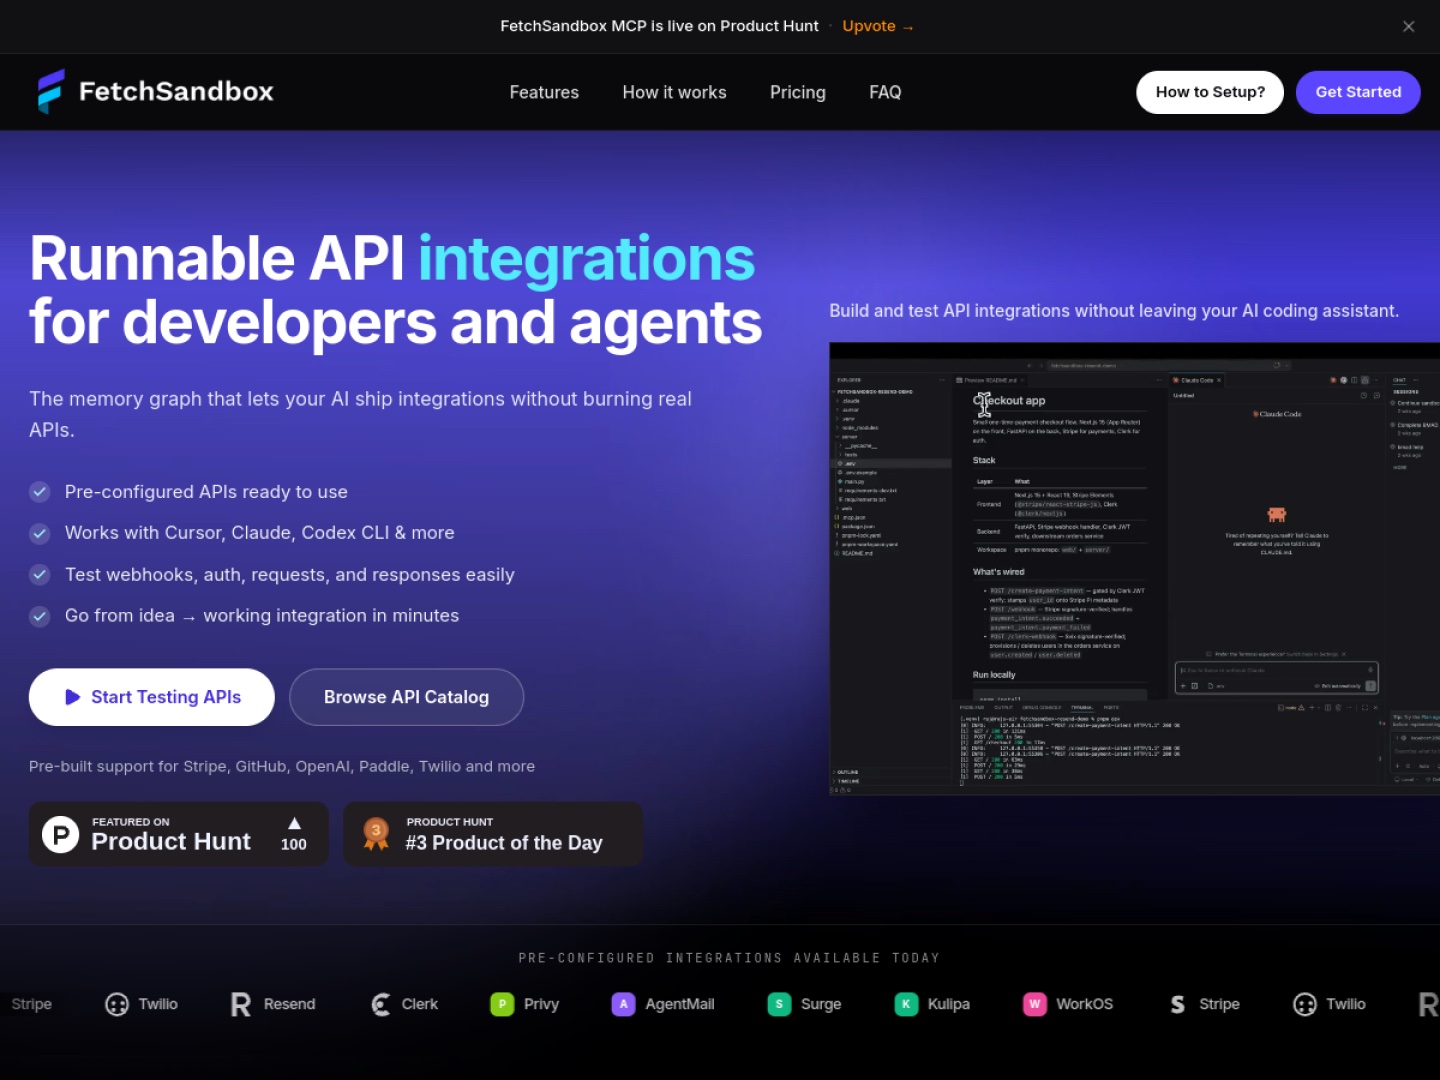Click the 'Build and test API integrations' caption
Viewport: 1440px width, 1080px height.
1114,311
